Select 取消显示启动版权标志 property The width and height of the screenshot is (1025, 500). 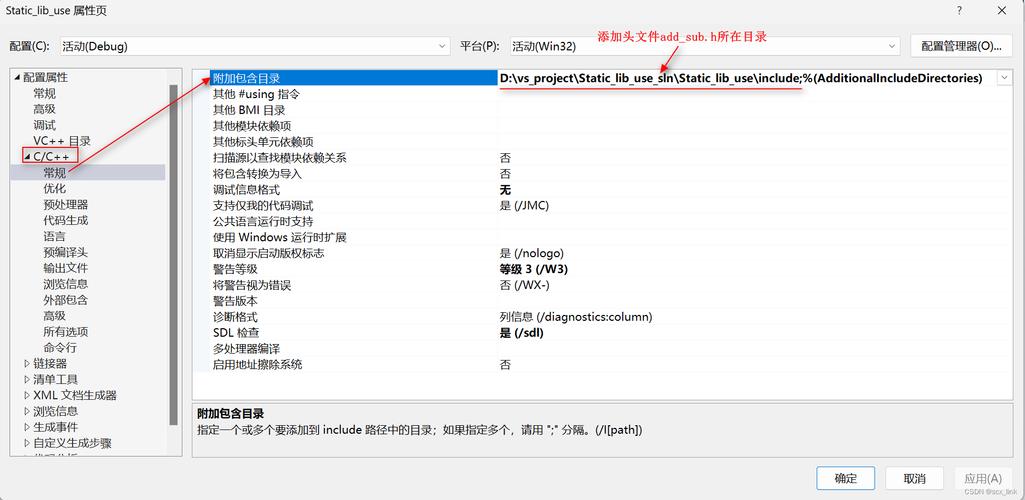268,253
